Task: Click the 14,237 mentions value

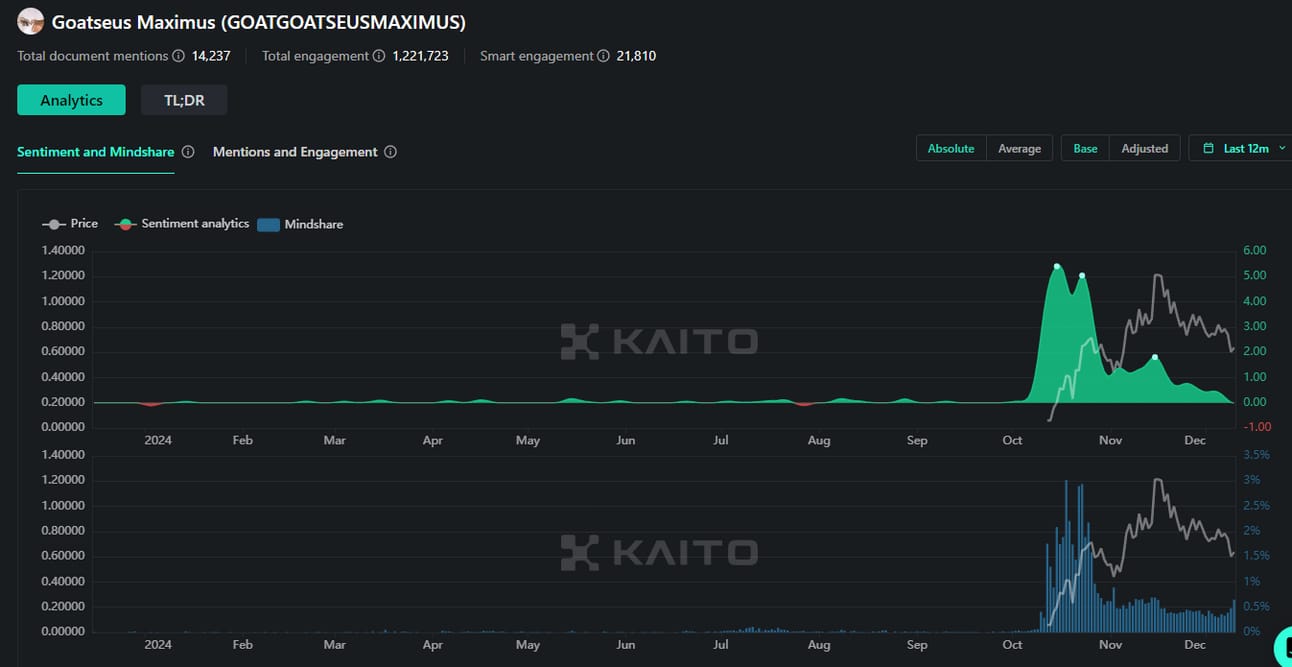Action: [211, 56]
